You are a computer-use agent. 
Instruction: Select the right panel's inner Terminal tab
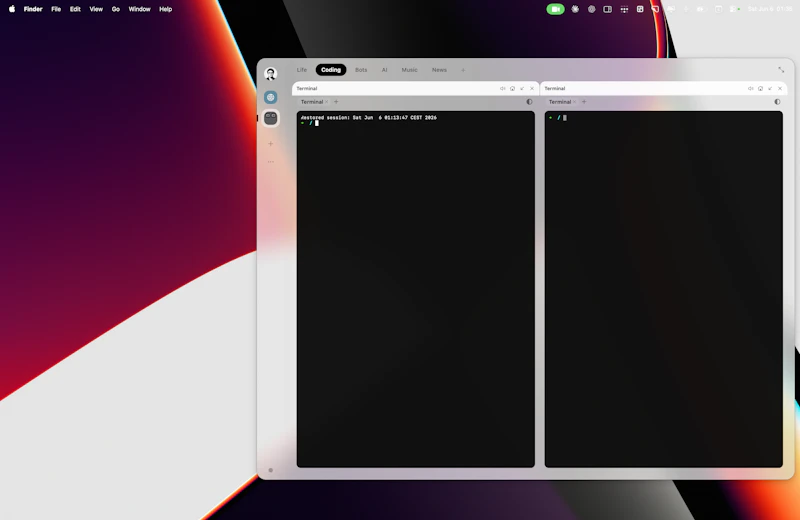pos(560,102)
